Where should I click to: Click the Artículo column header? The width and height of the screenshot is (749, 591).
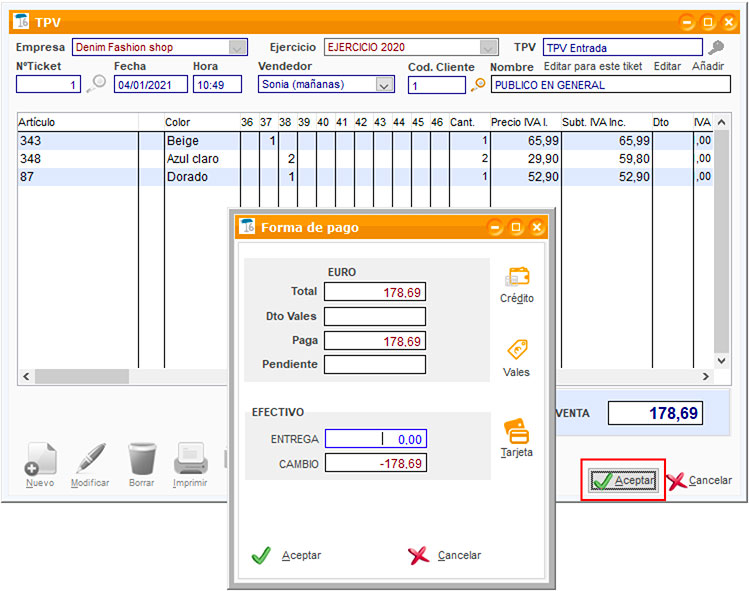78,122
